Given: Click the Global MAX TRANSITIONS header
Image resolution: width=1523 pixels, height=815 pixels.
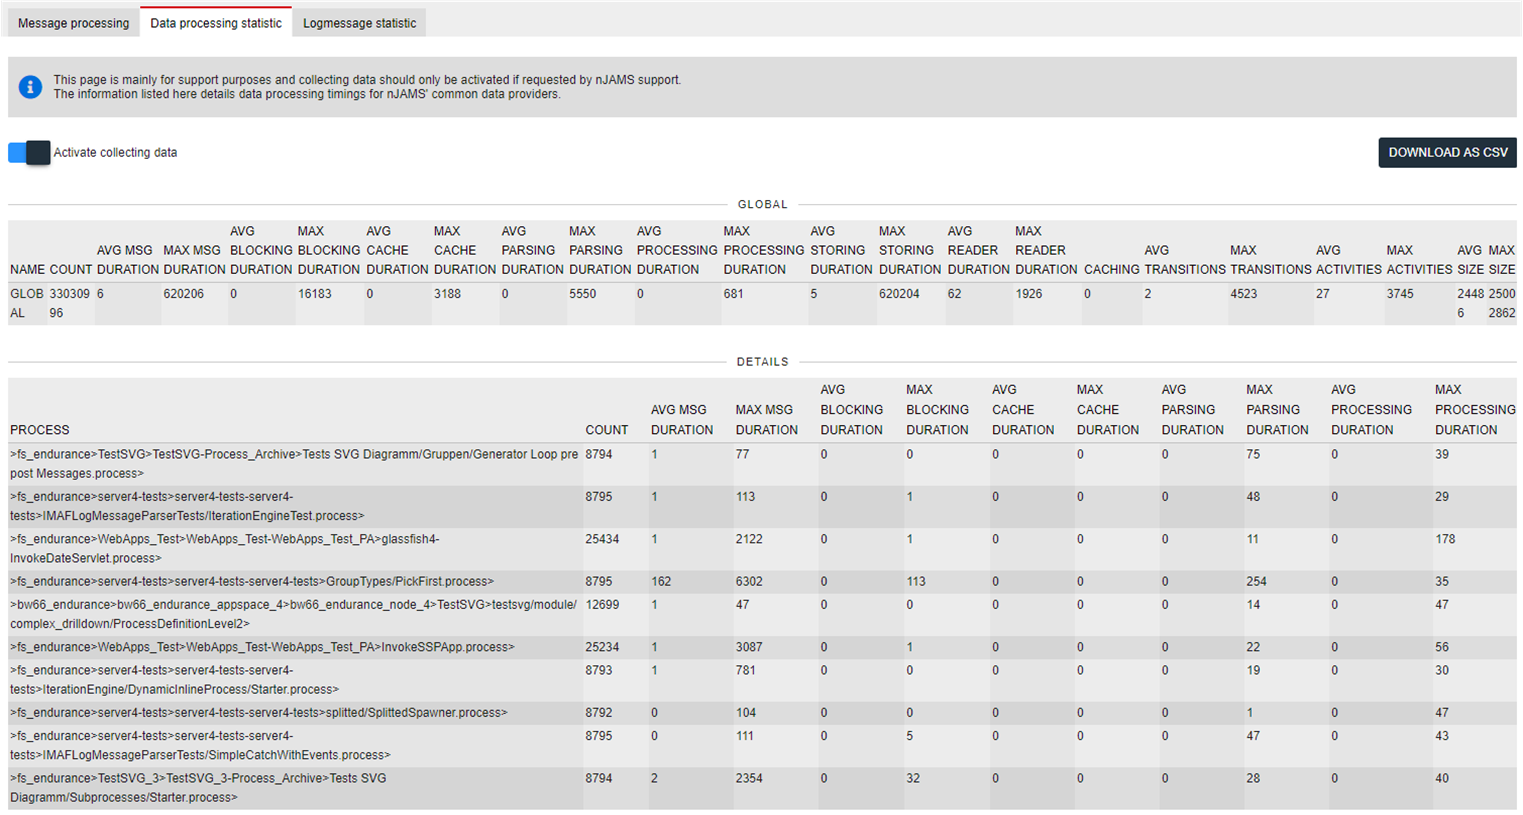Looking at the screenshot, I should click(1271, 260).
